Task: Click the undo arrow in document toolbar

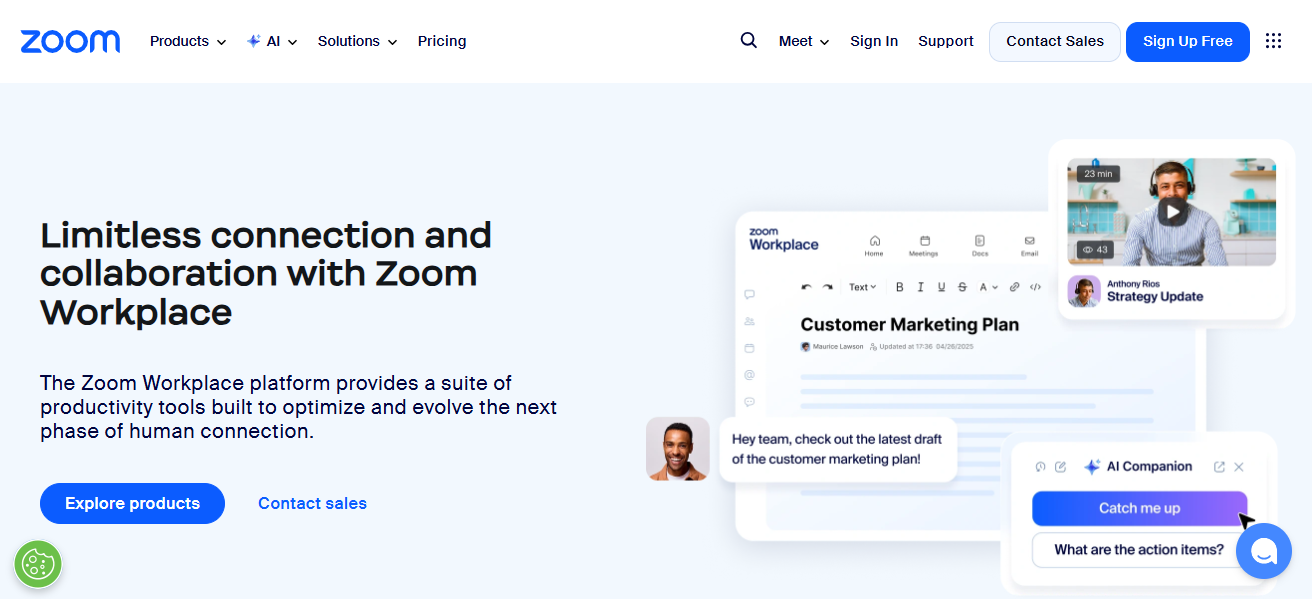Action: tap(807, 287)
